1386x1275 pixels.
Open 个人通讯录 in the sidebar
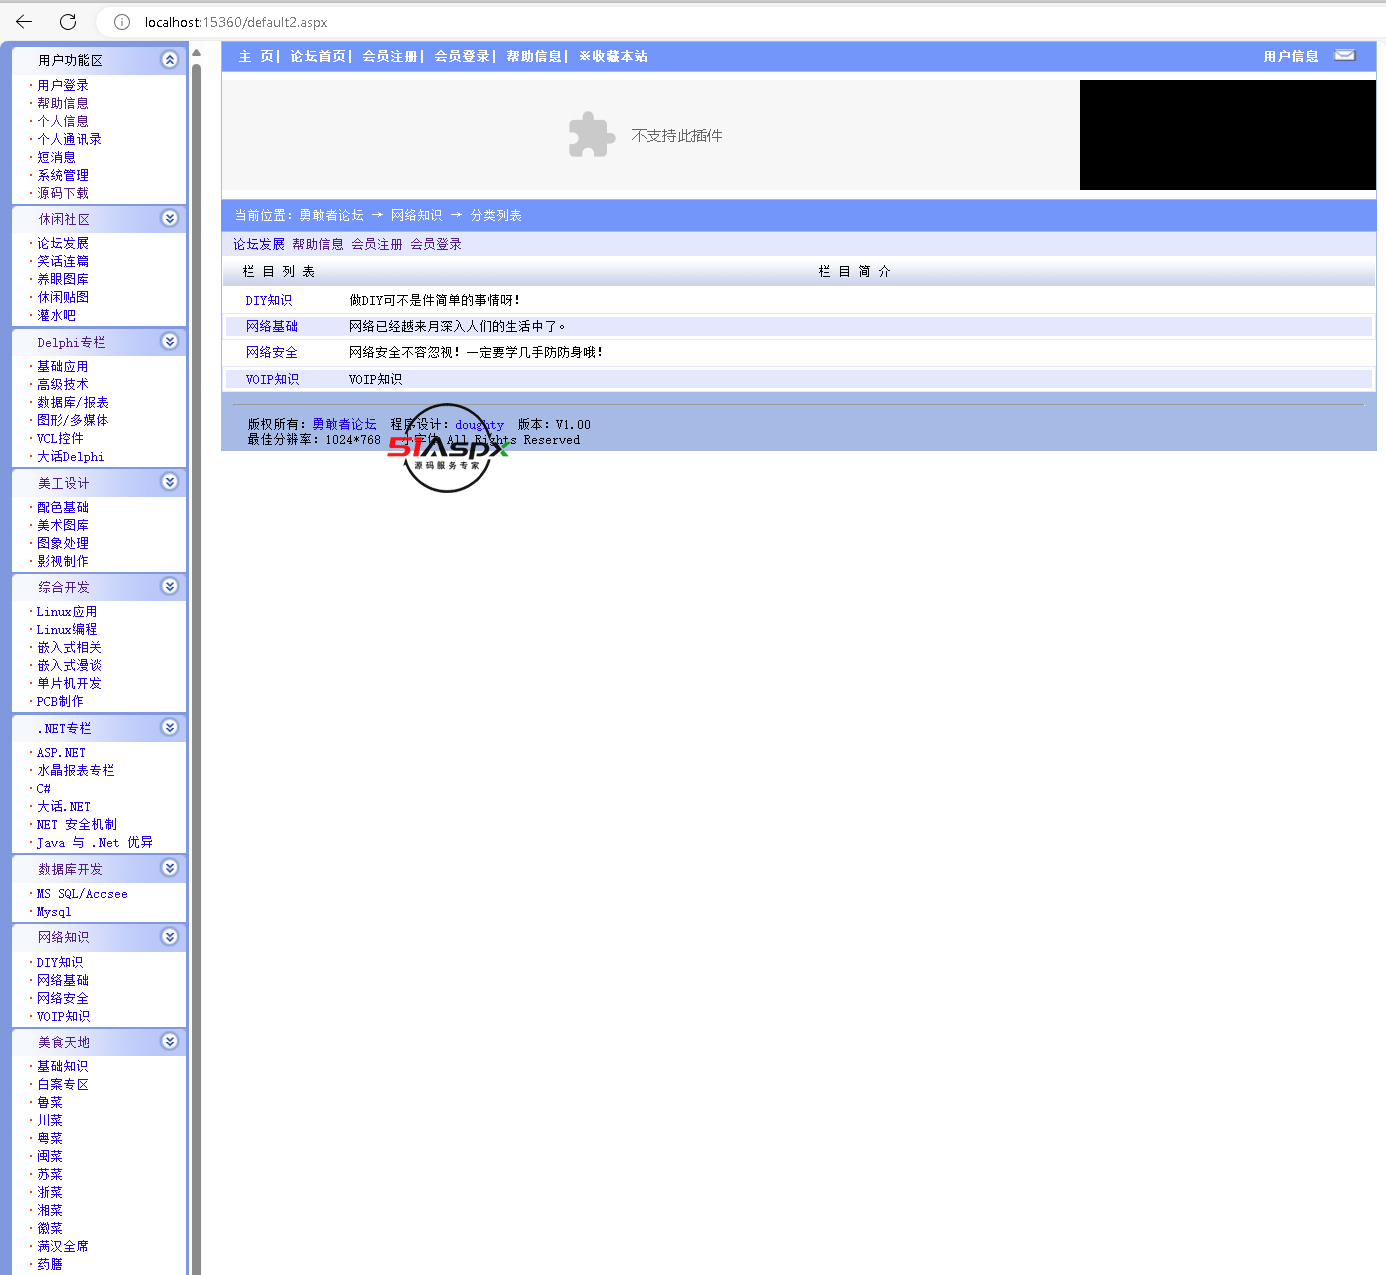click(69, 139)
